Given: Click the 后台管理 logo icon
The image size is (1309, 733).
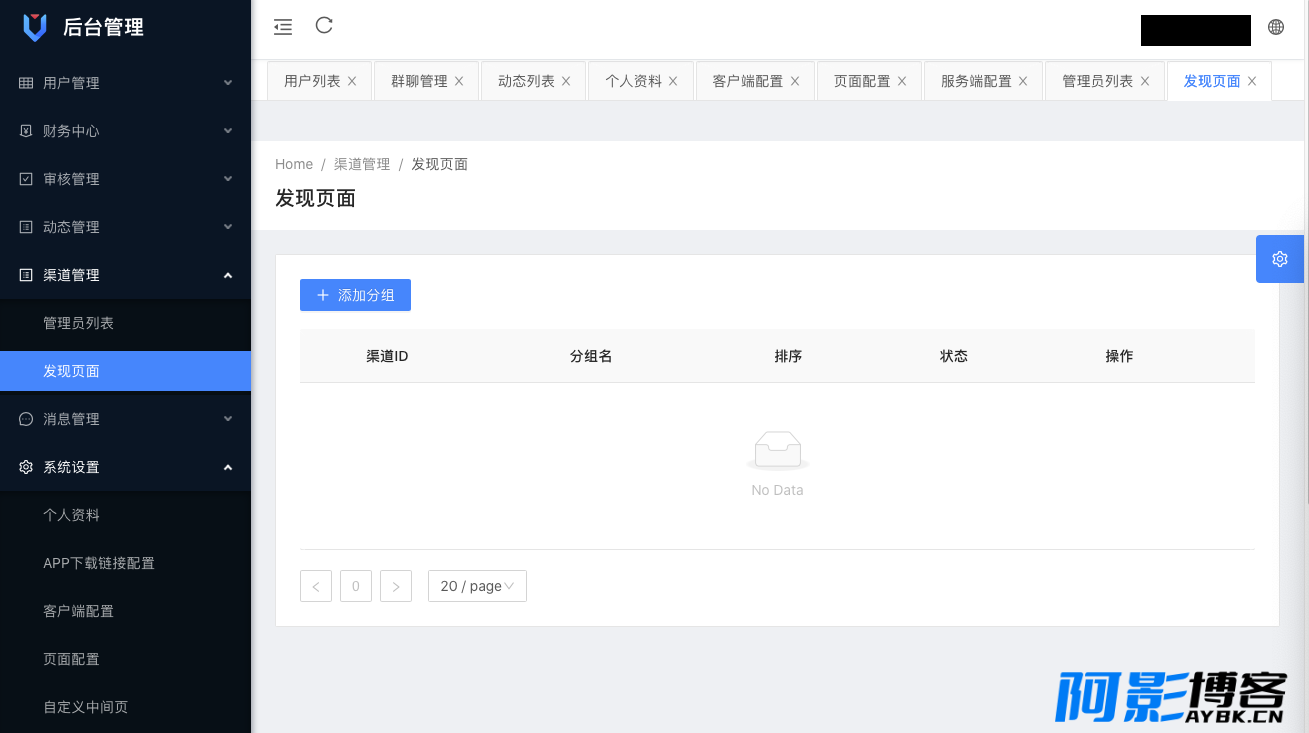Looking at the screenshot, I should pyautogui.click(x=35, y=27).
